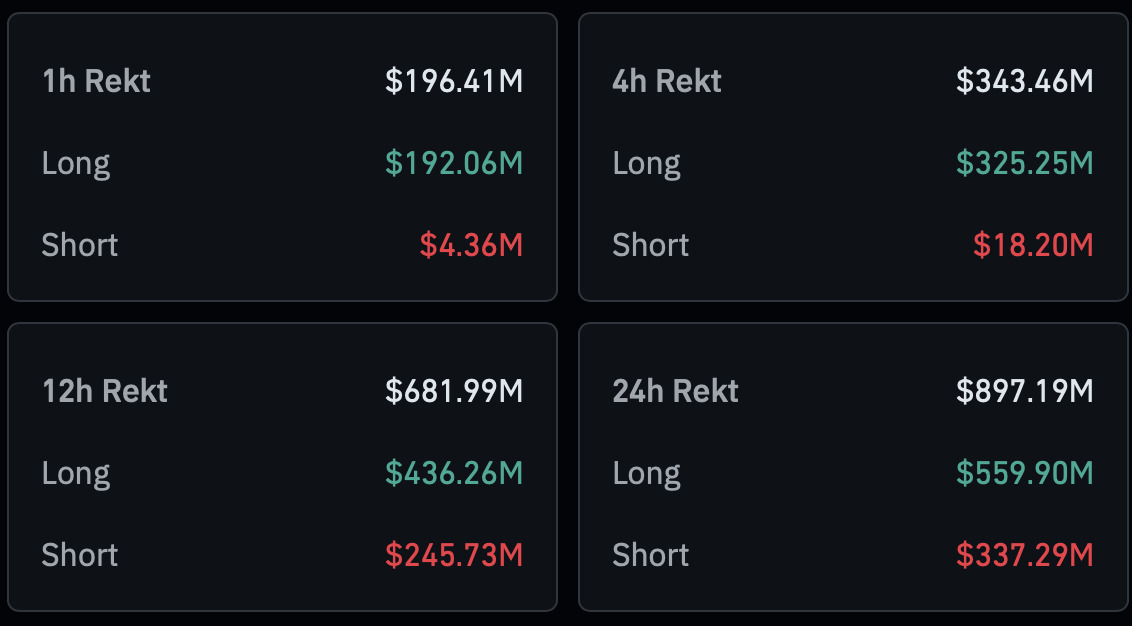Click the Long label in 24h Rekt card
The width and height of the screenshot is (1132, 626).
(x=647, y=473)
